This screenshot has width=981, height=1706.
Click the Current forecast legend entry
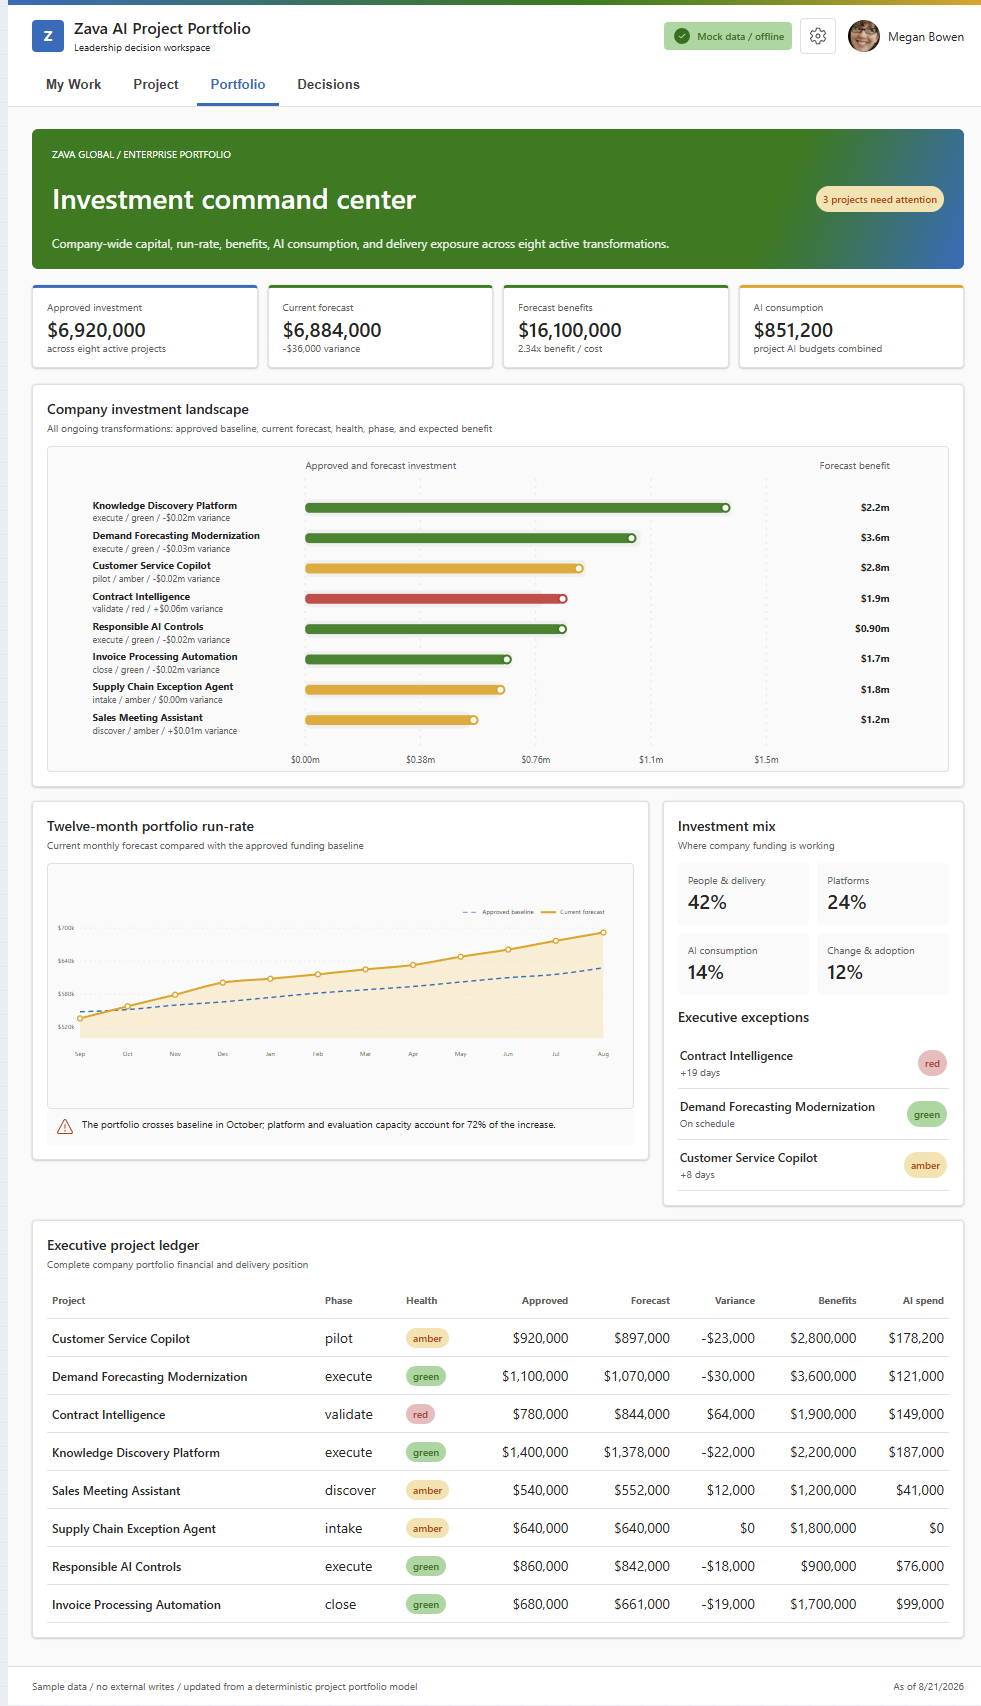pyautogui.click(x=573, y=912)
